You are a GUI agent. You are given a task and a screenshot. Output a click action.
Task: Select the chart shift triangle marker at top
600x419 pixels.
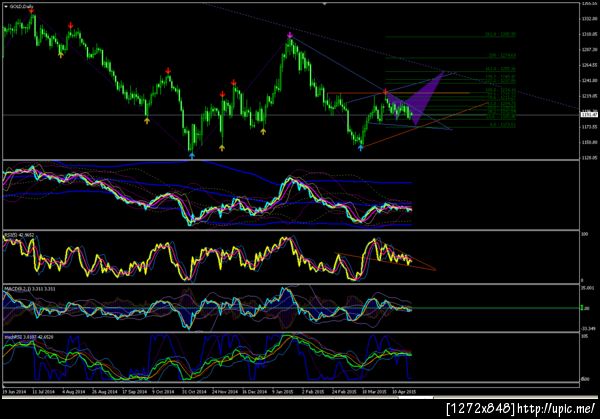pyautogui.click(x=324, y=4)
